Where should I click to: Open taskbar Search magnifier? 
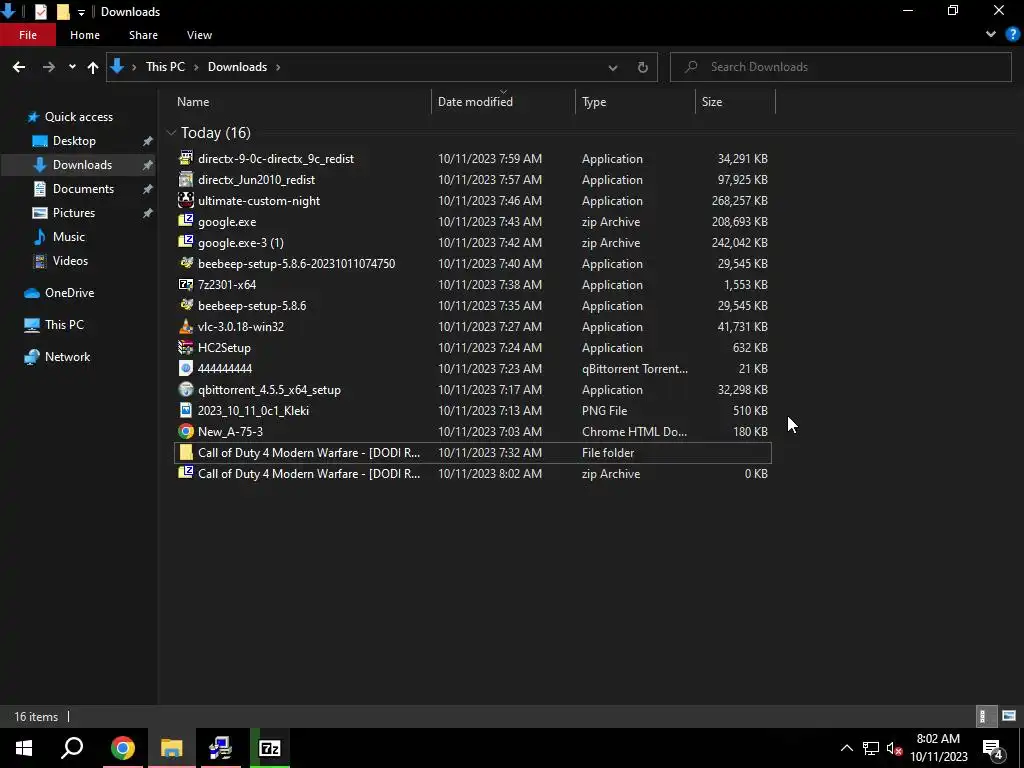point(72,748)
